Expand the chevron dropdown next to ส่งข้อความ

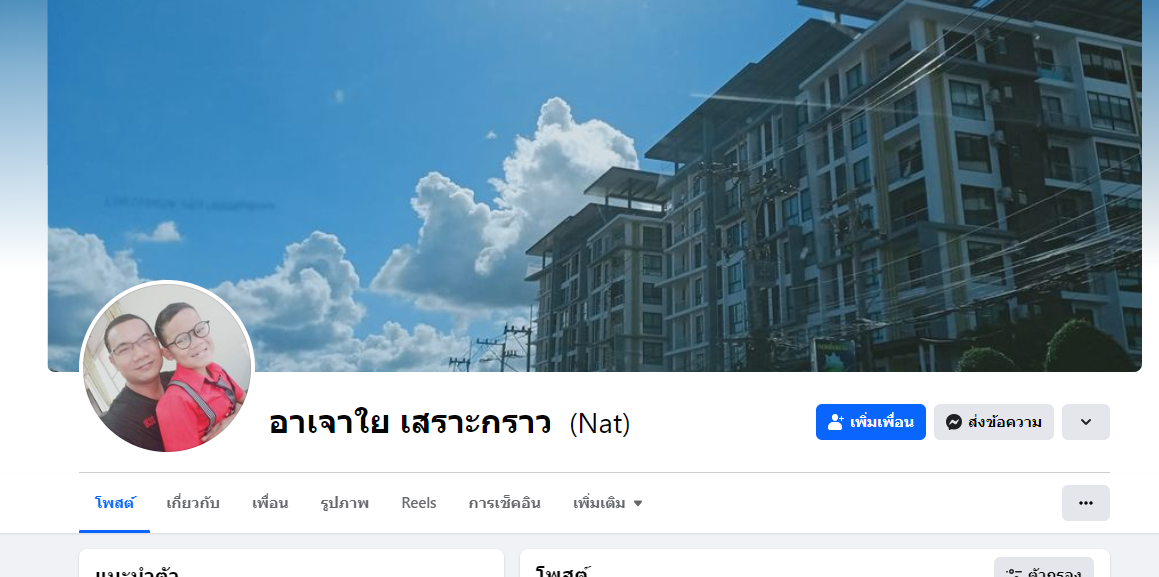1086,422
